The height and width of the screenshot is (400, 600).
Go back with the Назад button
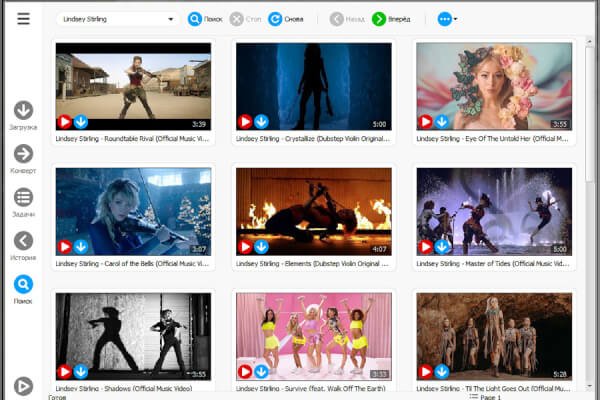[x=347, y=19]
